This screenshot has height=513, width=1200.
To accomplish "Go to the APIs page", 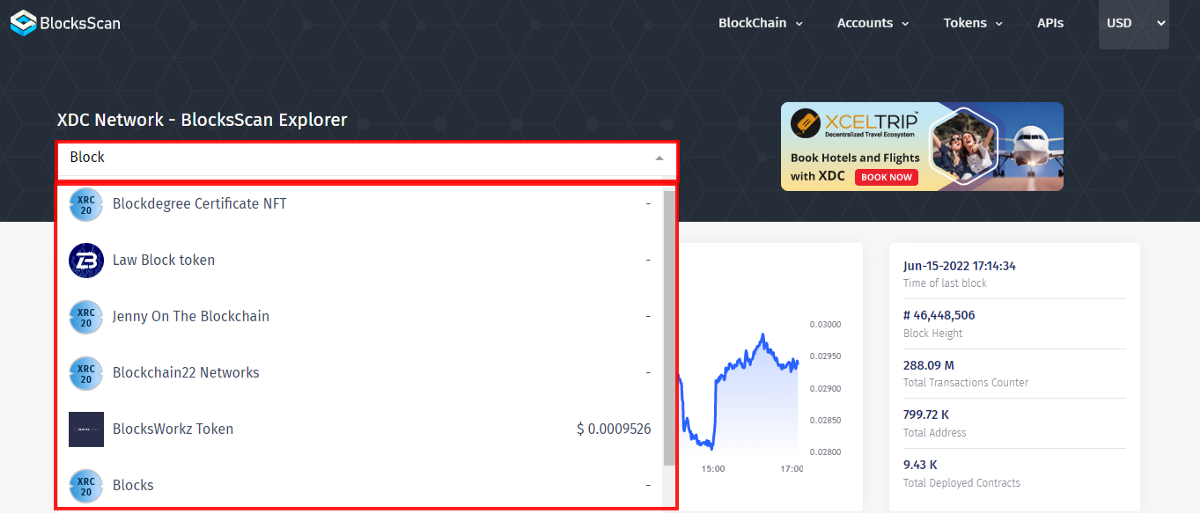I will pyautogui.click(x=1050, y=23).
